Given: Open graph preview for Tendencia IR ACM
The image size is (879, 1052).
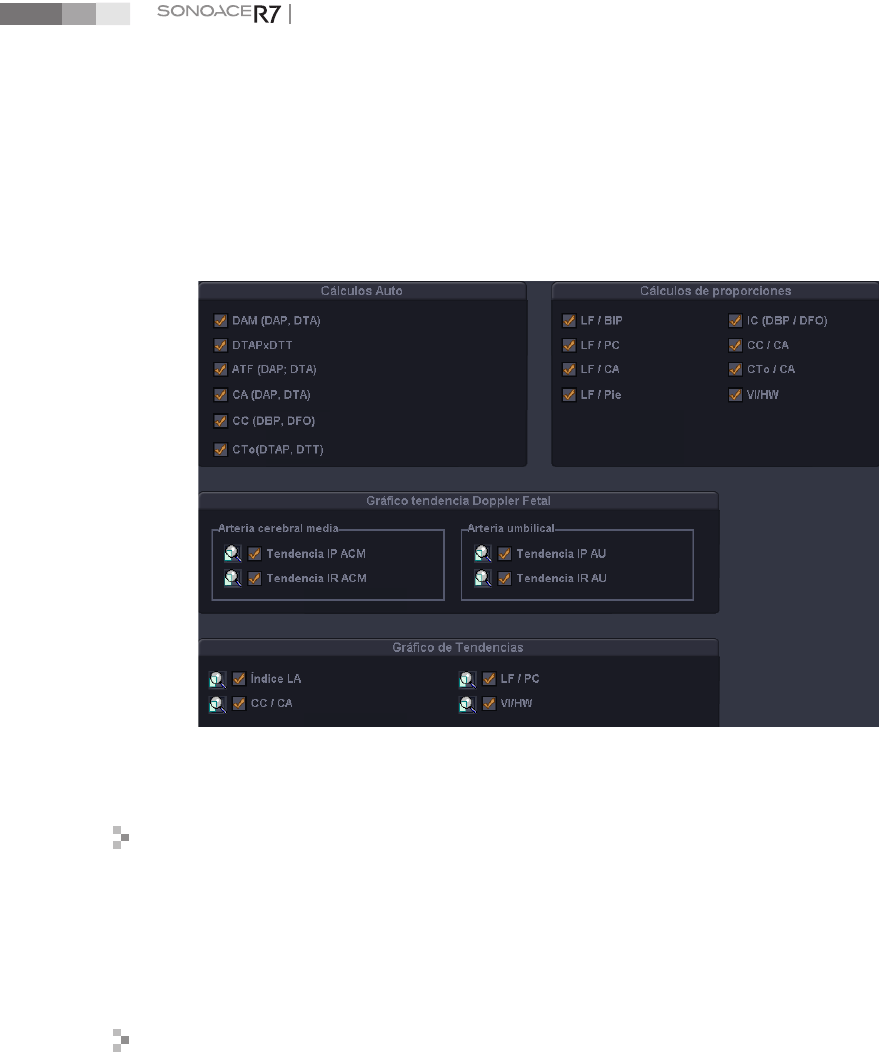Looking at the screenshot, I should click(233, 578).
